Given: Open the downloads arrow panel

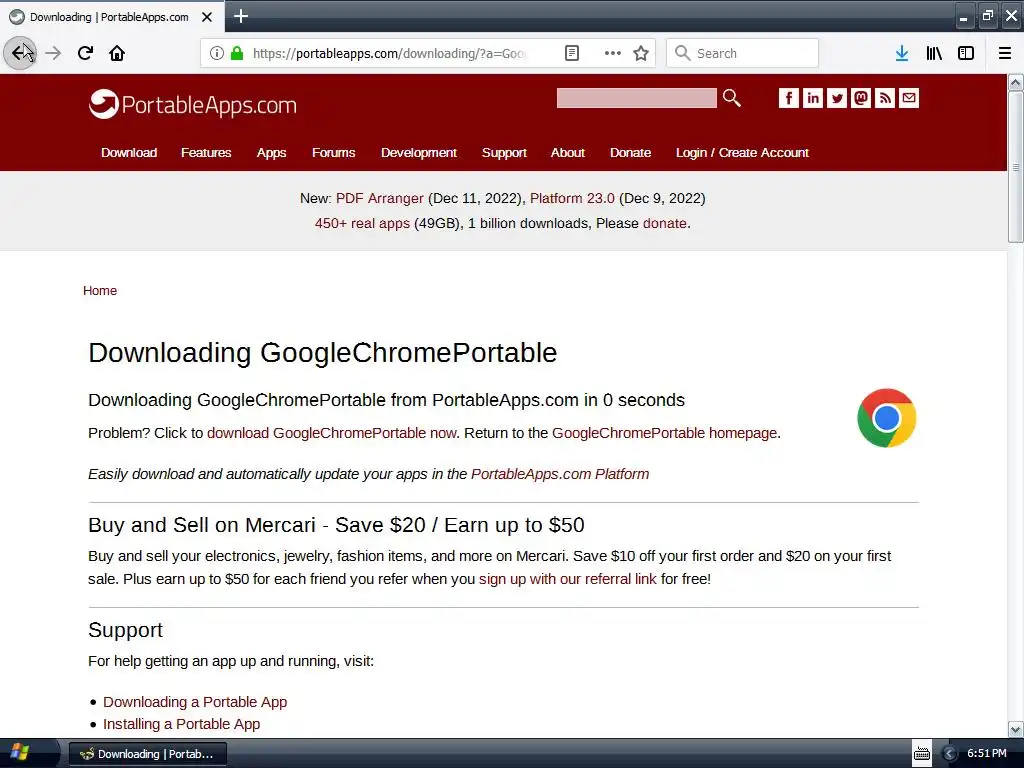Looking at the screenshot, I should [x=902, y=53].
